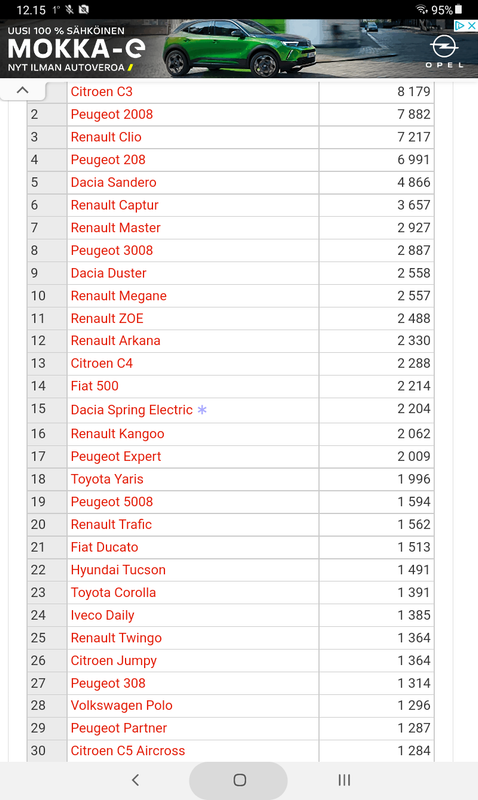Open the recent apps icon
478x800 pixels.
(x=344, y=780)
